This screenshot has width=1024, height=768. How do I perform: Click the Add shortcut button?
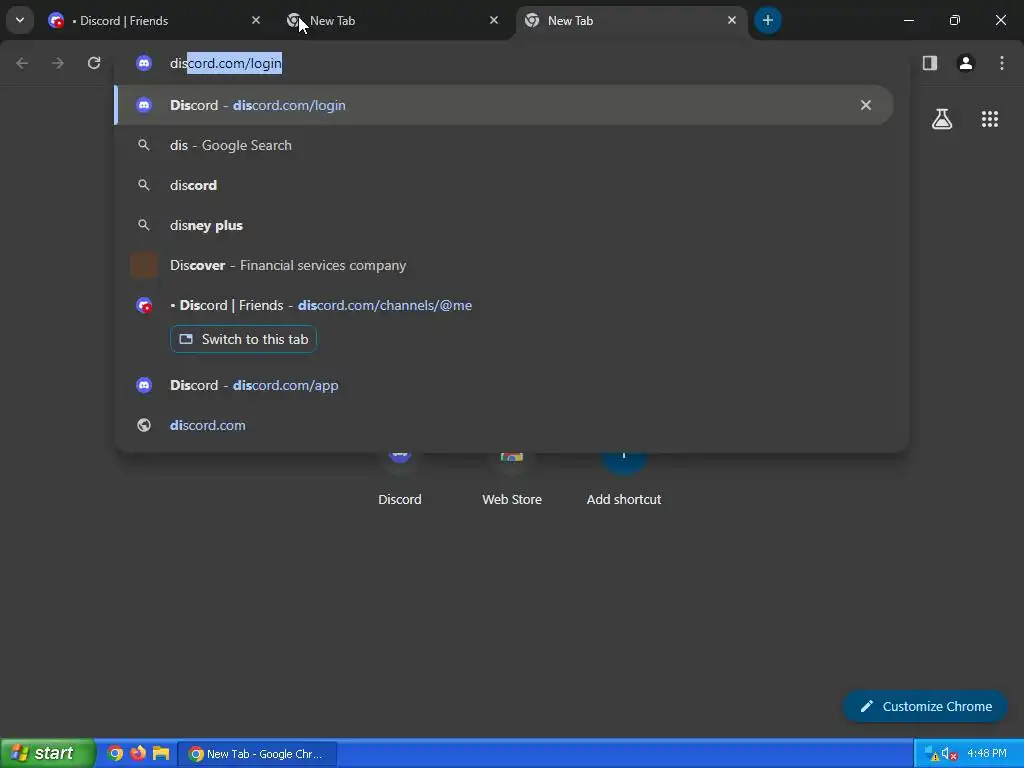tap(624, 480)
